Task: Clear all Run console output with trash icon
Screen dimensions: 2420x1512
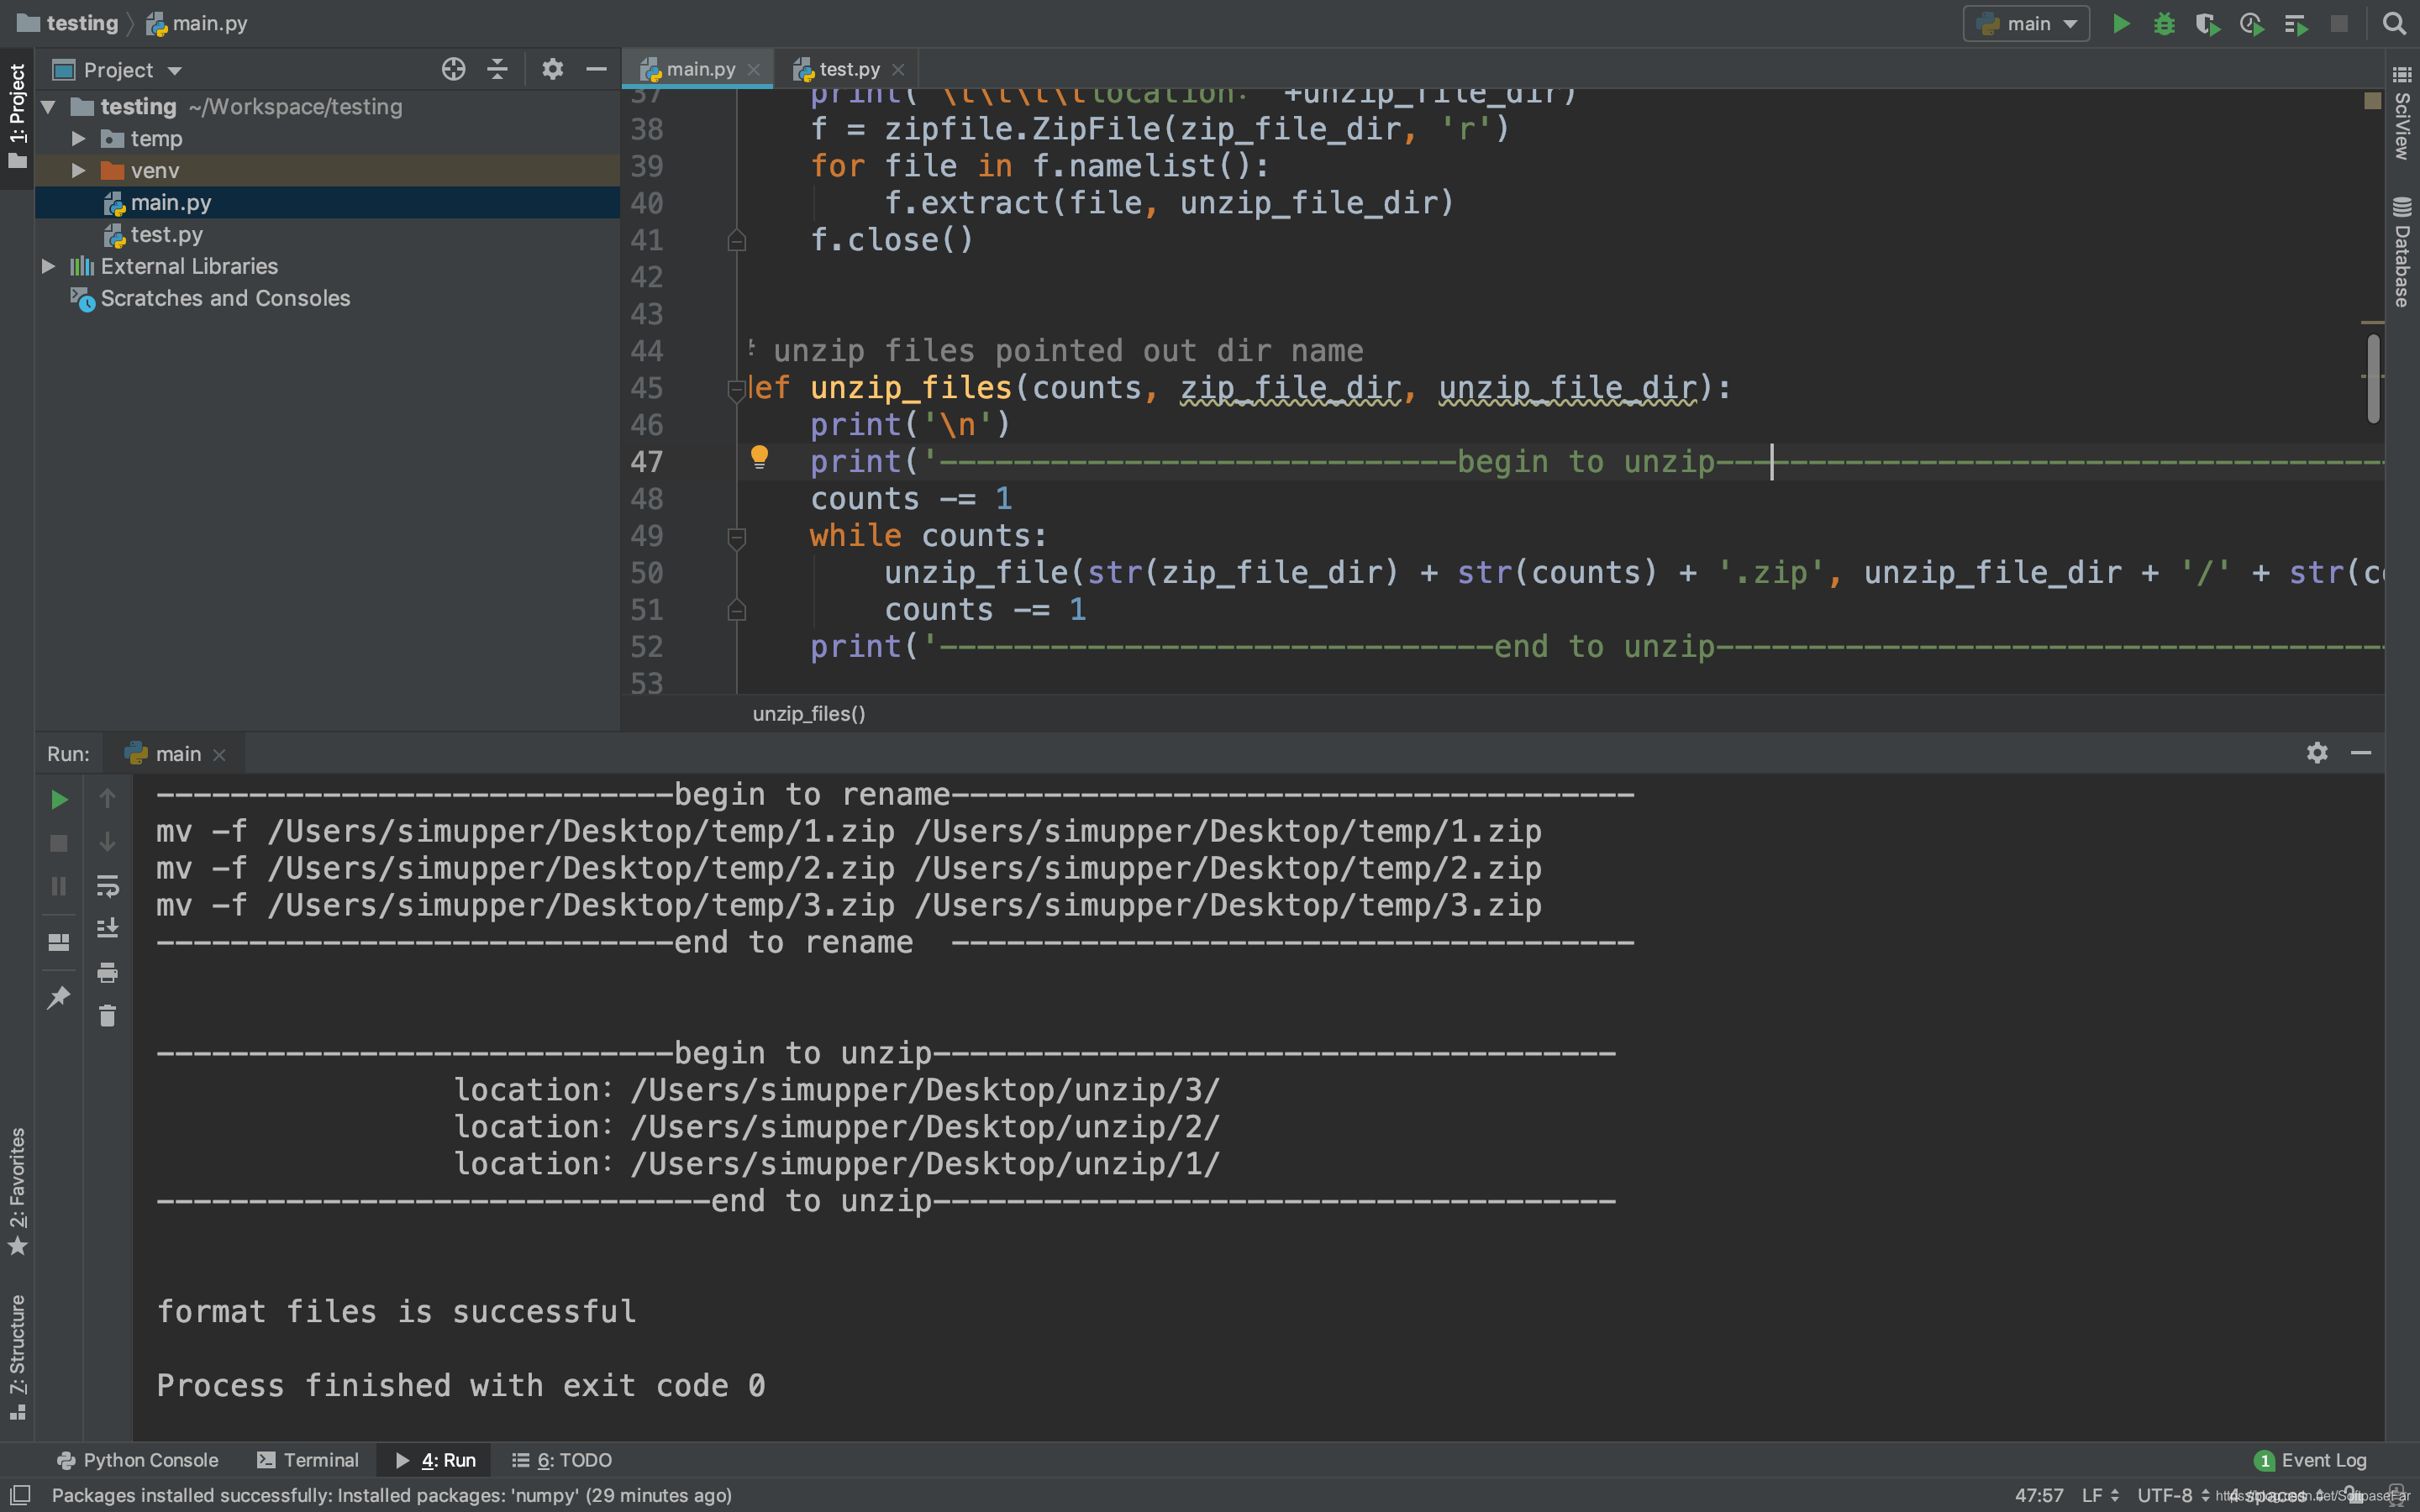Action: (x=107, y=1016)
